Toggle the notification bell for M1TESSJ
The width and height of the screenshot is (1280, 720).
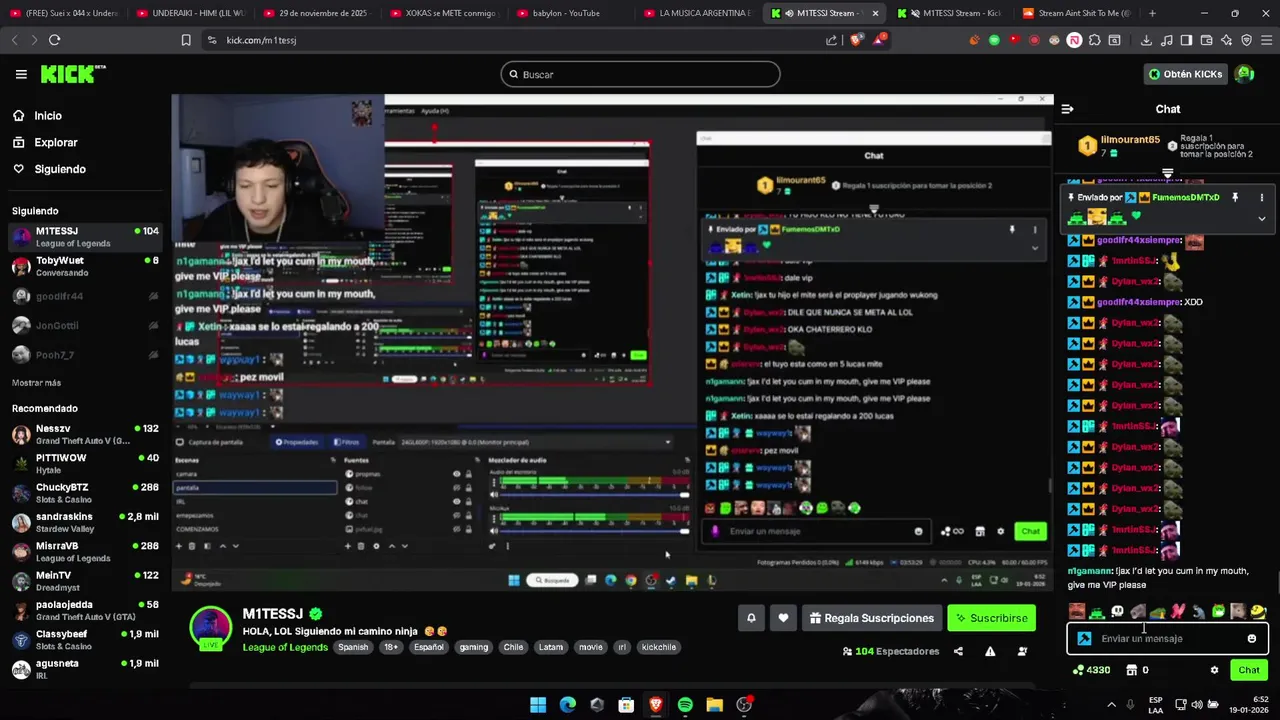coord(751,618)
